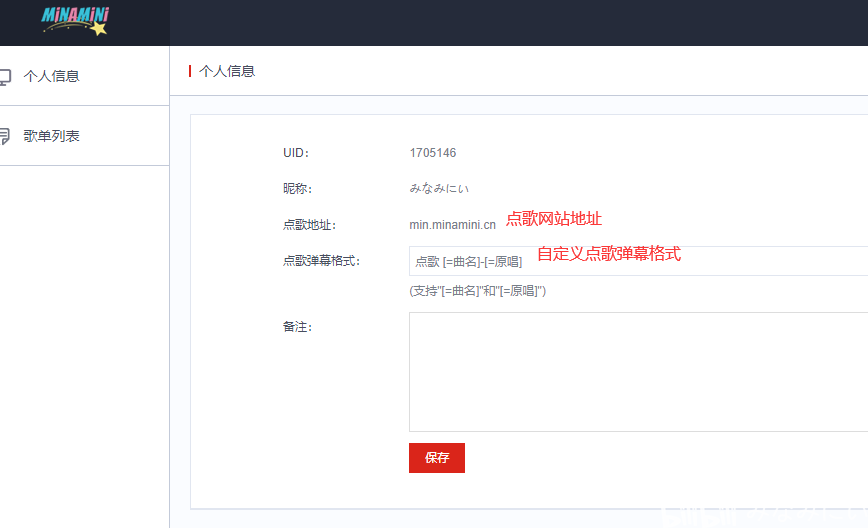Screen dimensions: 868x528
Task: Select the UID value 1705146
Action: pos(433,153)
